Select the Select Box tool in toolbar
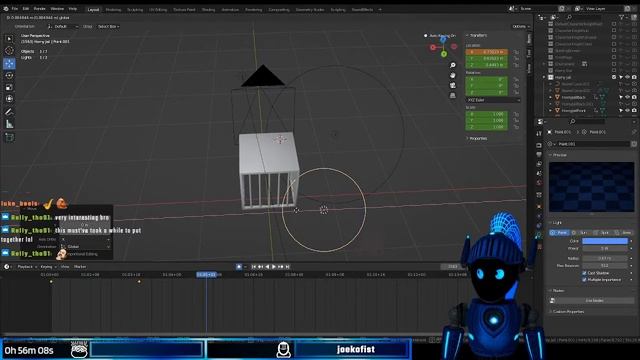The height and width of the screenshot is (360, 640). coord(9,39)
